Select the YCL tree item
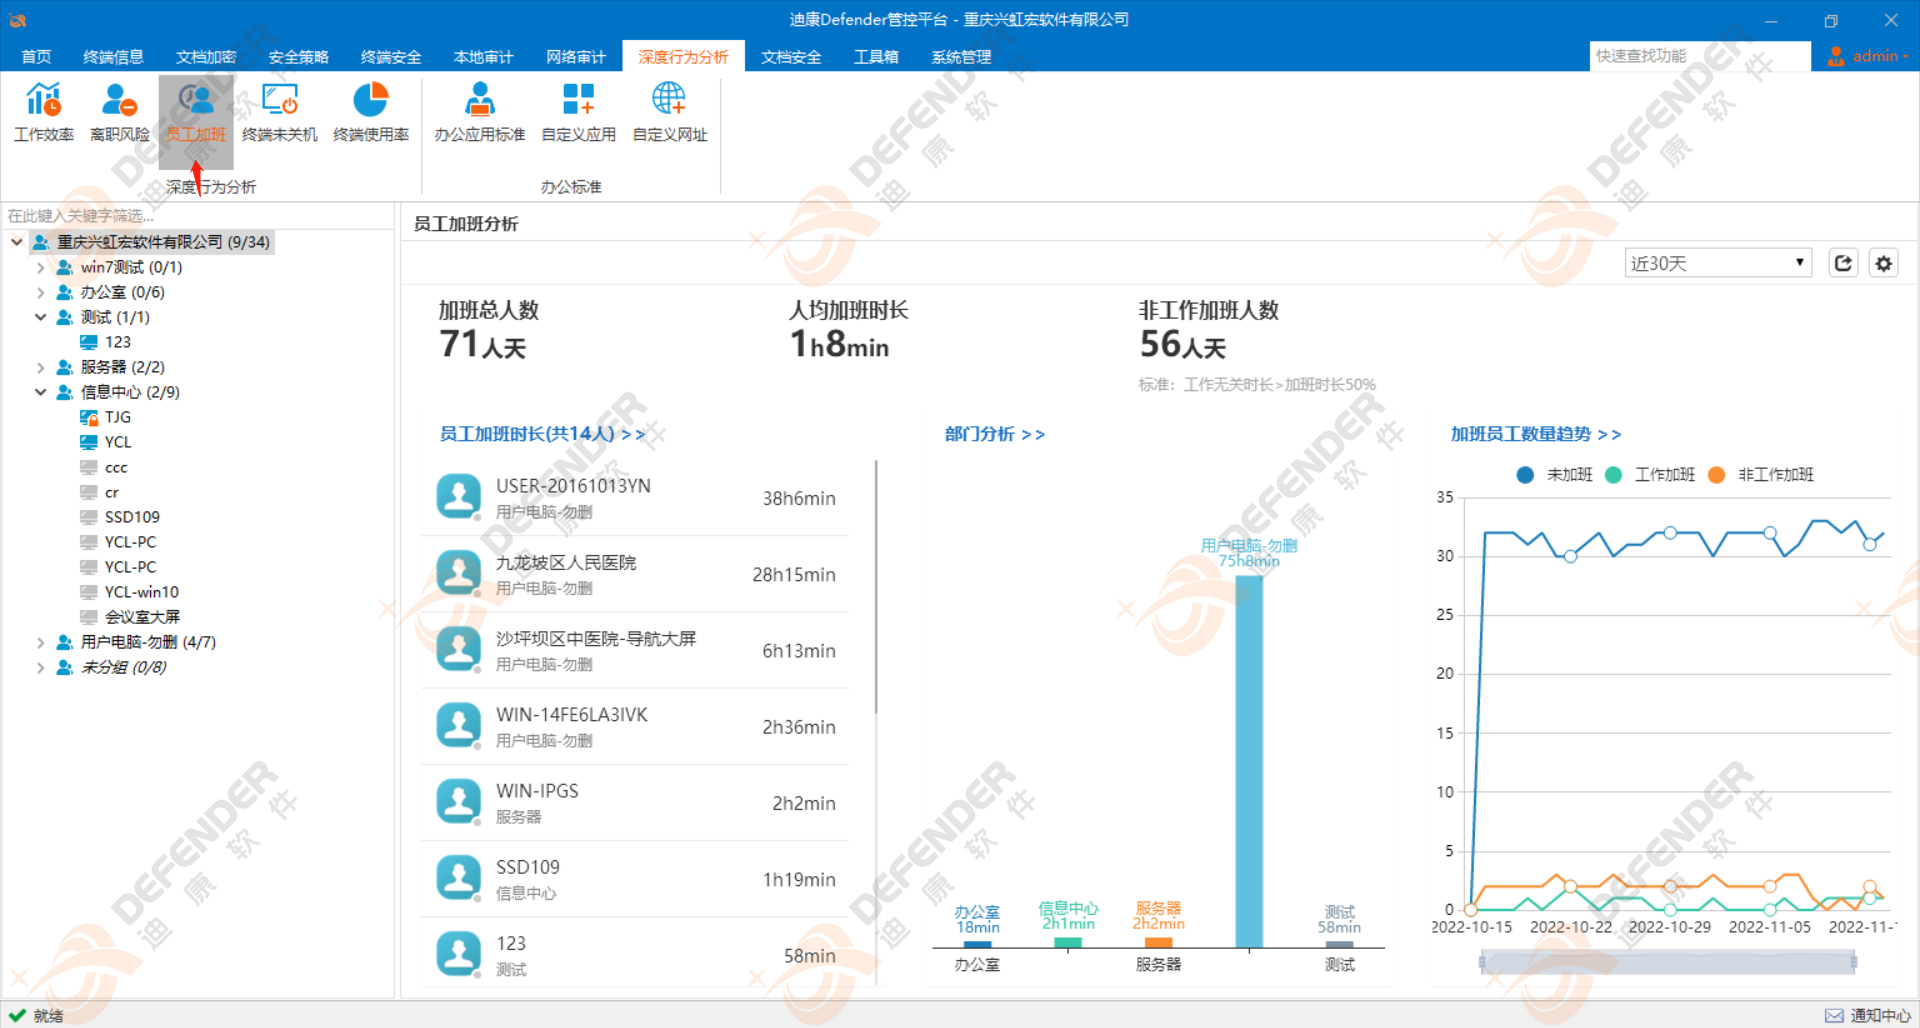The width and height of the screenshot is (1920, 1028). [x=118, y=442]
